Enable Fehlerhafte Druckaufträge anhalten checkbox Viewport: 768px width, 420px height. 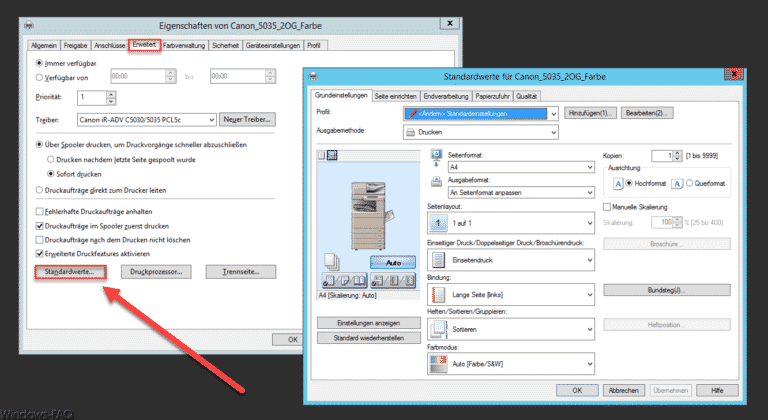[x=40, y=212]
